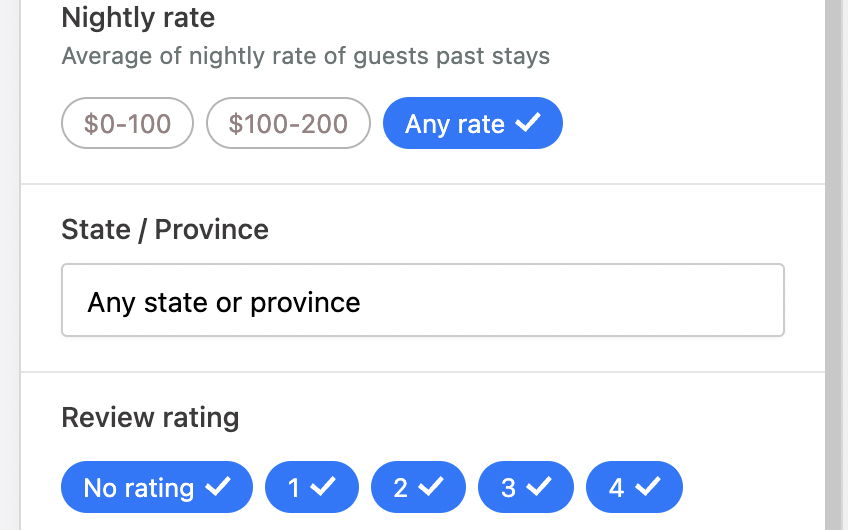Image resolution: width=848 pixels, height=530 pixels.
Task: Click the checkmark icon in Any rate
Action: (x=527, y=123)
